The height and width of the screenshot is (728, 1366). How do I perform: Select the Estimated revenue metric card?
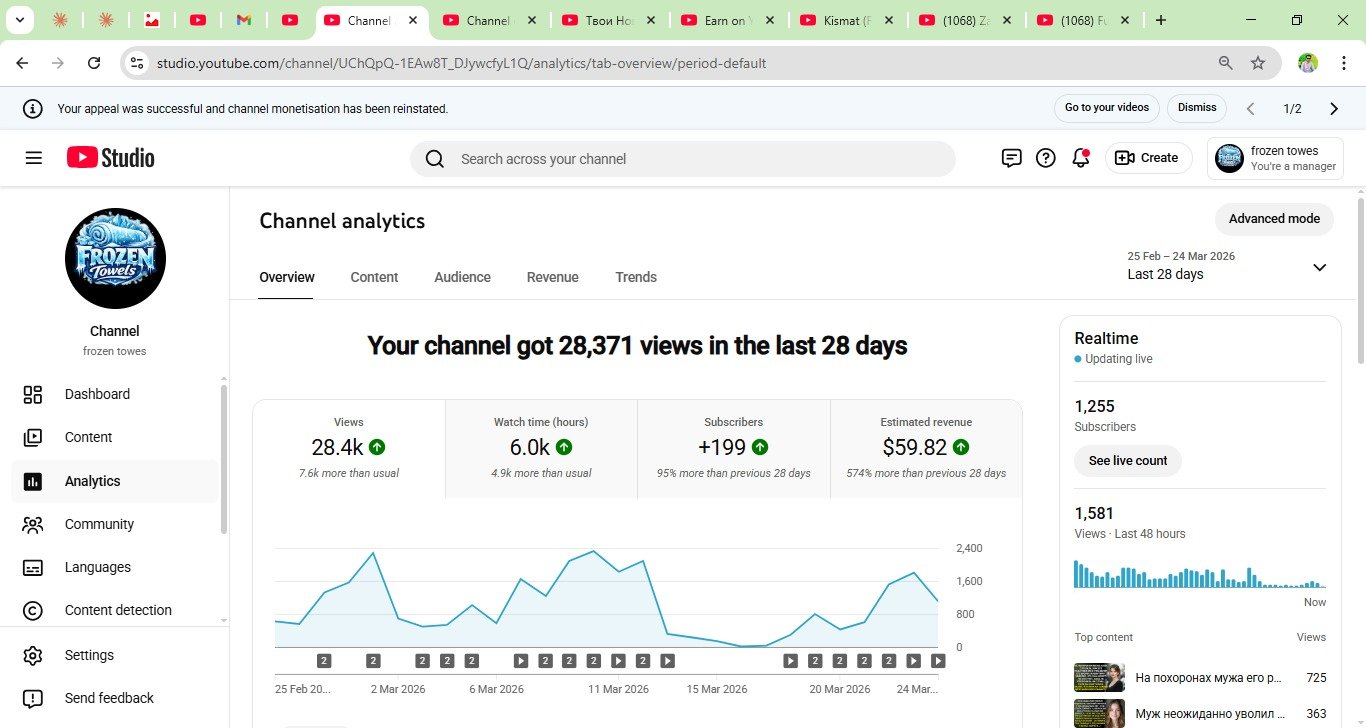point(926,448)
